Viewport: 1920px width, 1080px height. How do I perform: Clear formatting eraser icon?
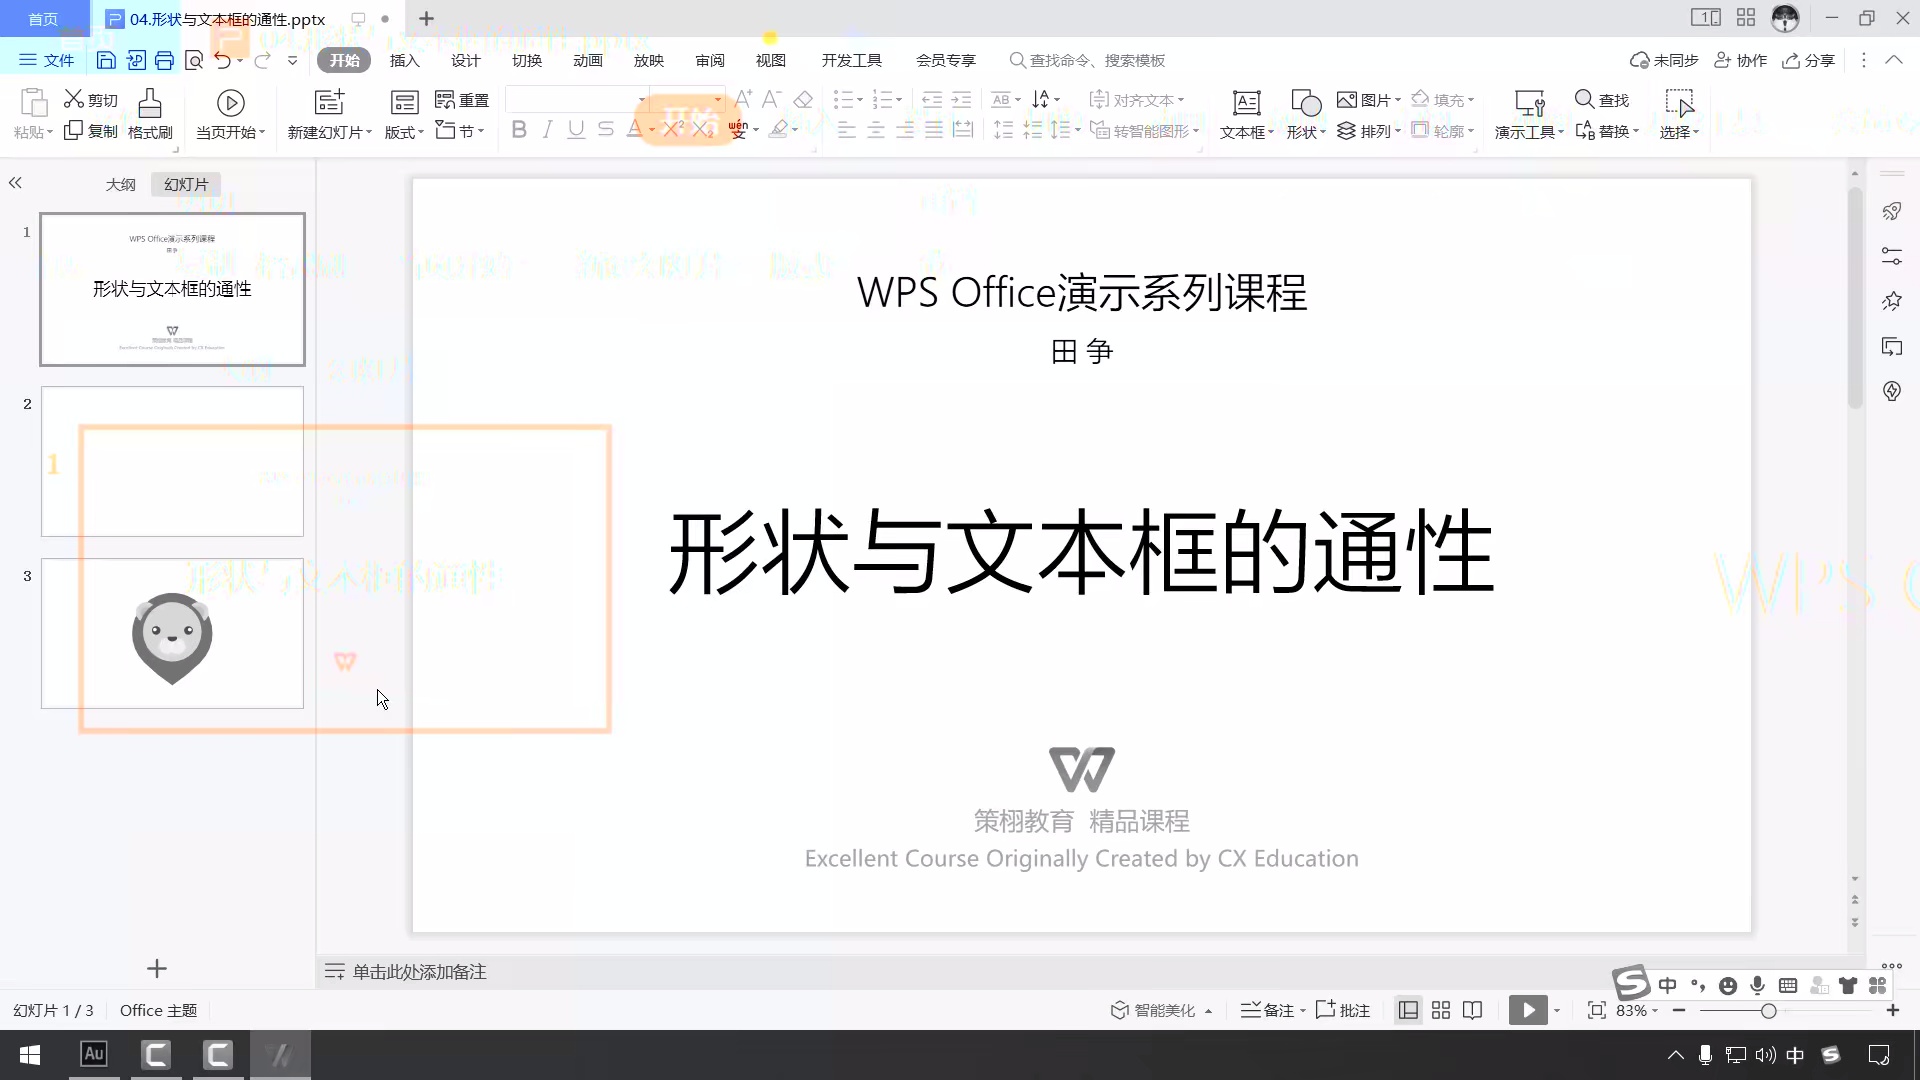coord(803,99)
